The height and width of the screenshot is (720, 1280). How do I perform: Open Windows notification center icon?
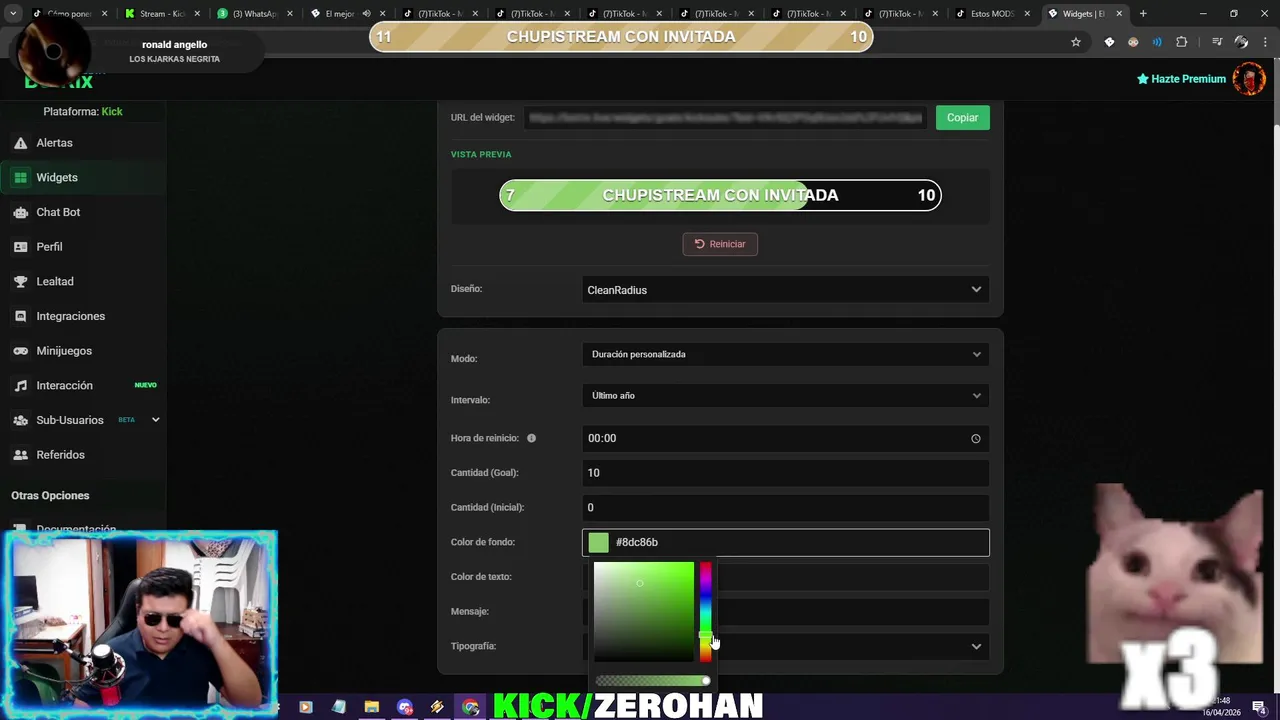point(1259,707)
